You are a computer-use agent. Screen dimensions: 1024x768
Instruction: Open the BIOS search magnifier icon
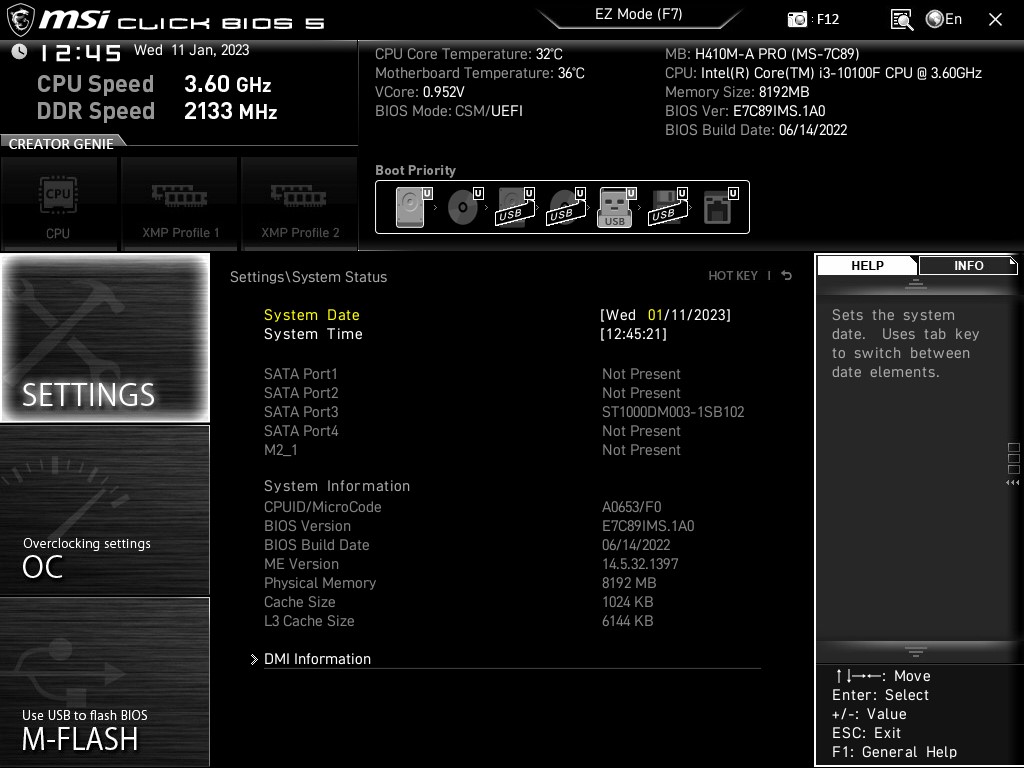(x=902, y=20)
